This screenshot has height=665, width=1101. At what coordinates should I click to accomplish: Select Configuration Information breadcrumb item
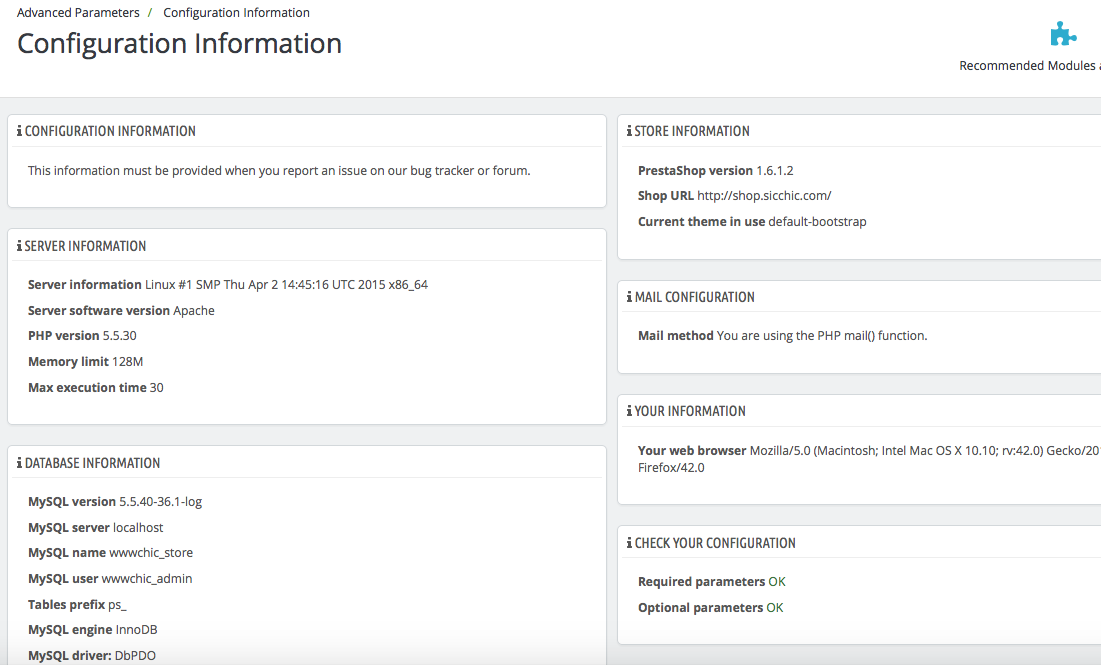click(x=236, y=13)
